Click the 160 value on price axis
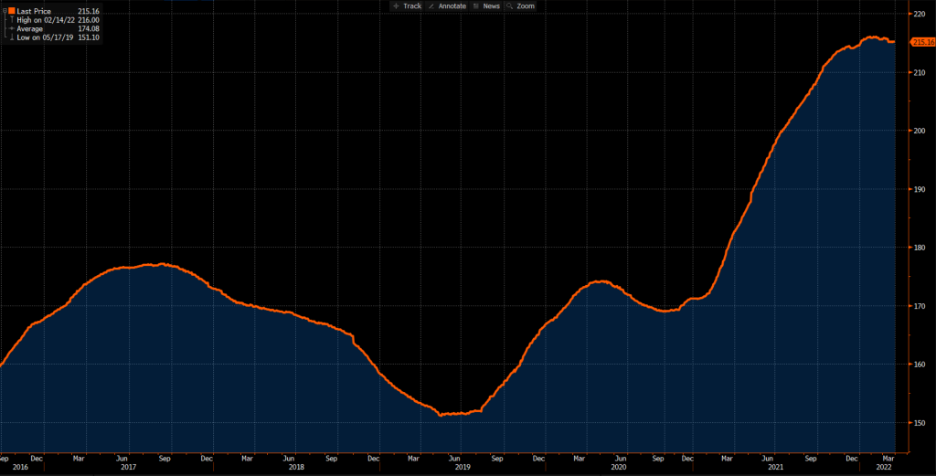The height and width of the screenshot is (476, 936). (919, 364)
